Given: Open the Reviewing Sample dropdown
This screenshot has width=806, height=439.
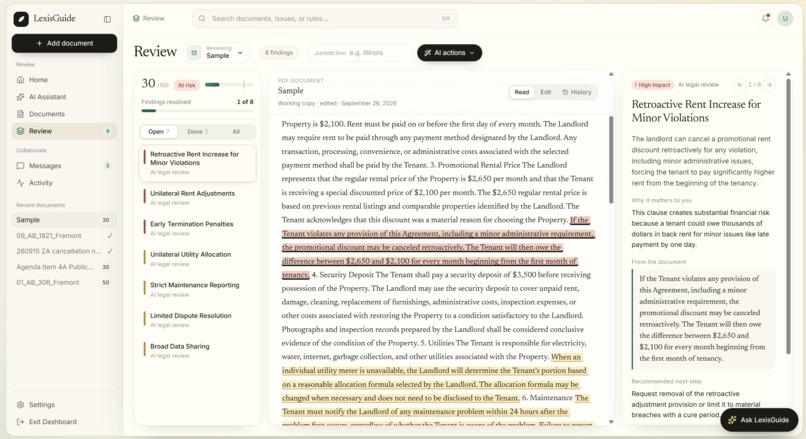Looking at the screenshot, I should tap(216, 52).
